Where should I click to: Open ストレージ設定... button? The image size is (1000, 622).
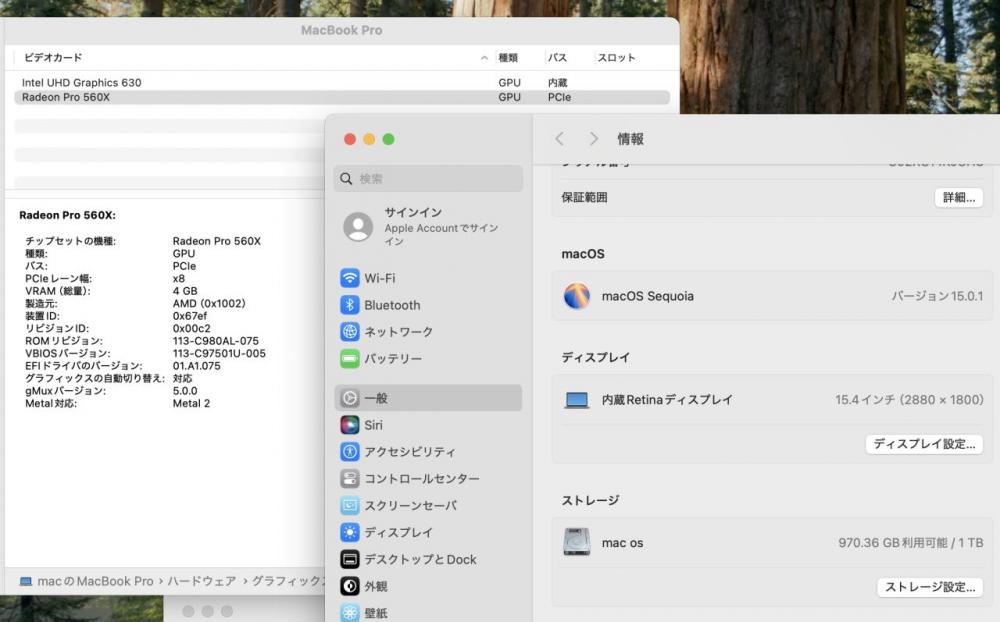click(930, 587)
